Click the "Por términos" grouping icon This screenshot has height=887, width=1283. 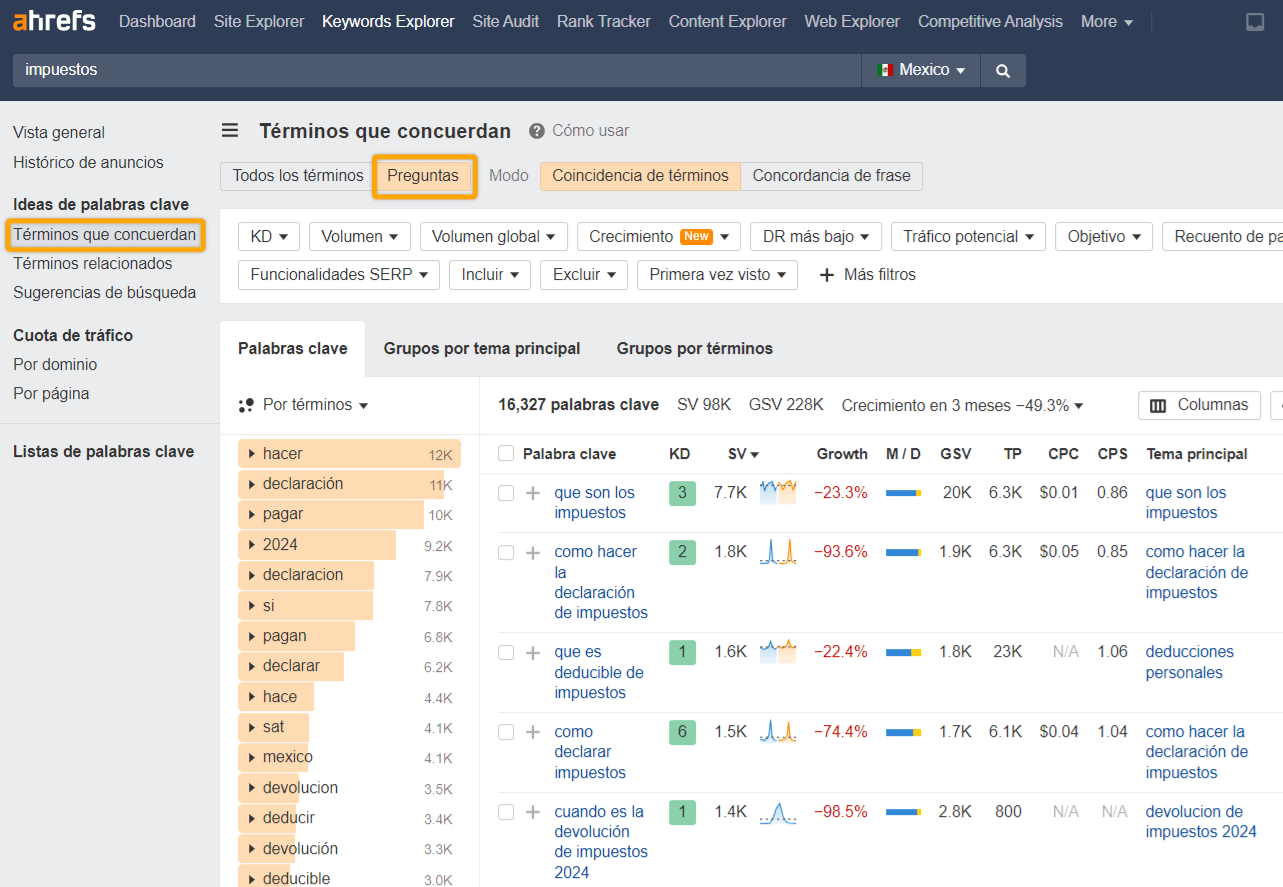(246, 405)
